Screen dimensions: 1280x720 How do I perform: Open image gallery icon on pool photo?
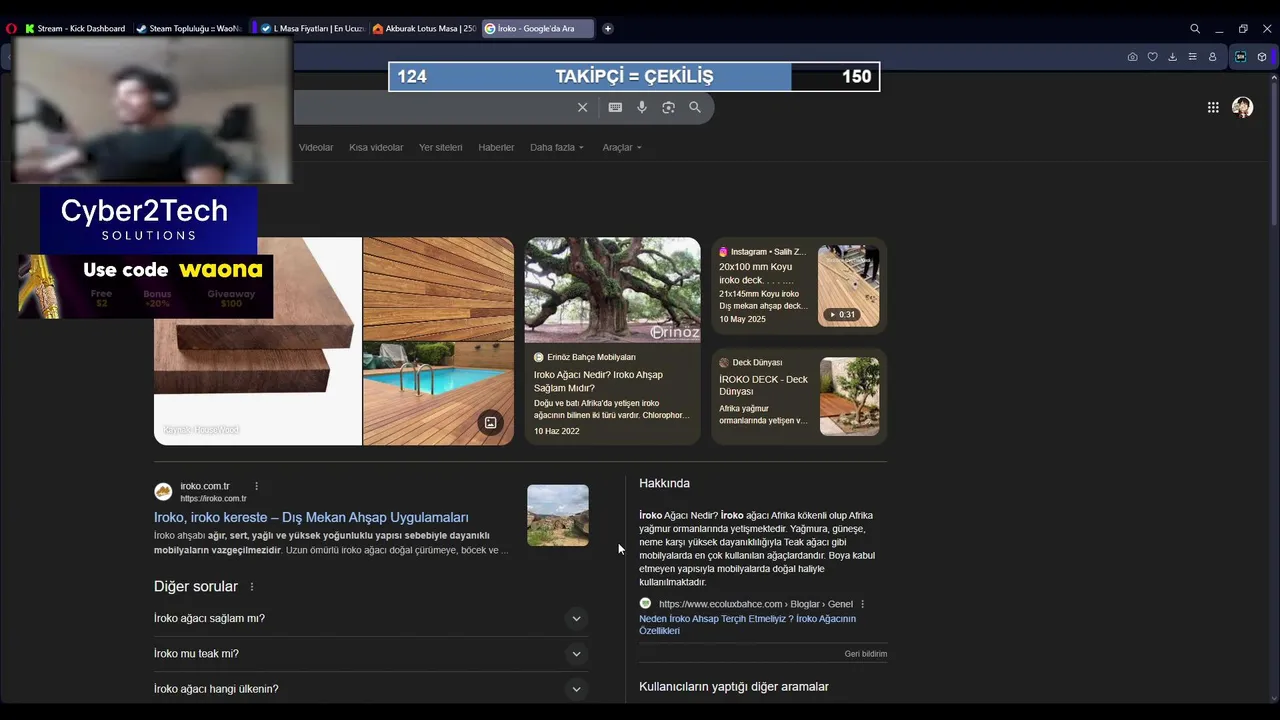490,422
